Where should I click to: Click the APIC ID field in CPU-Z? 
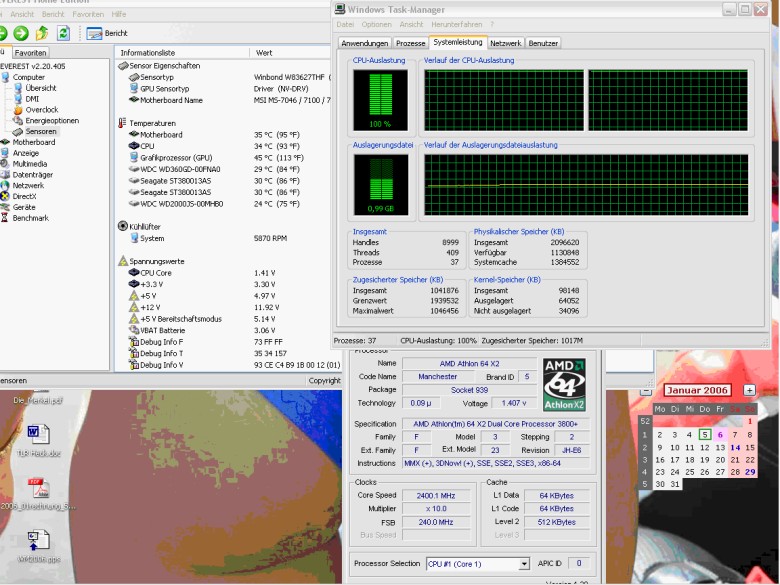point(579,564)
